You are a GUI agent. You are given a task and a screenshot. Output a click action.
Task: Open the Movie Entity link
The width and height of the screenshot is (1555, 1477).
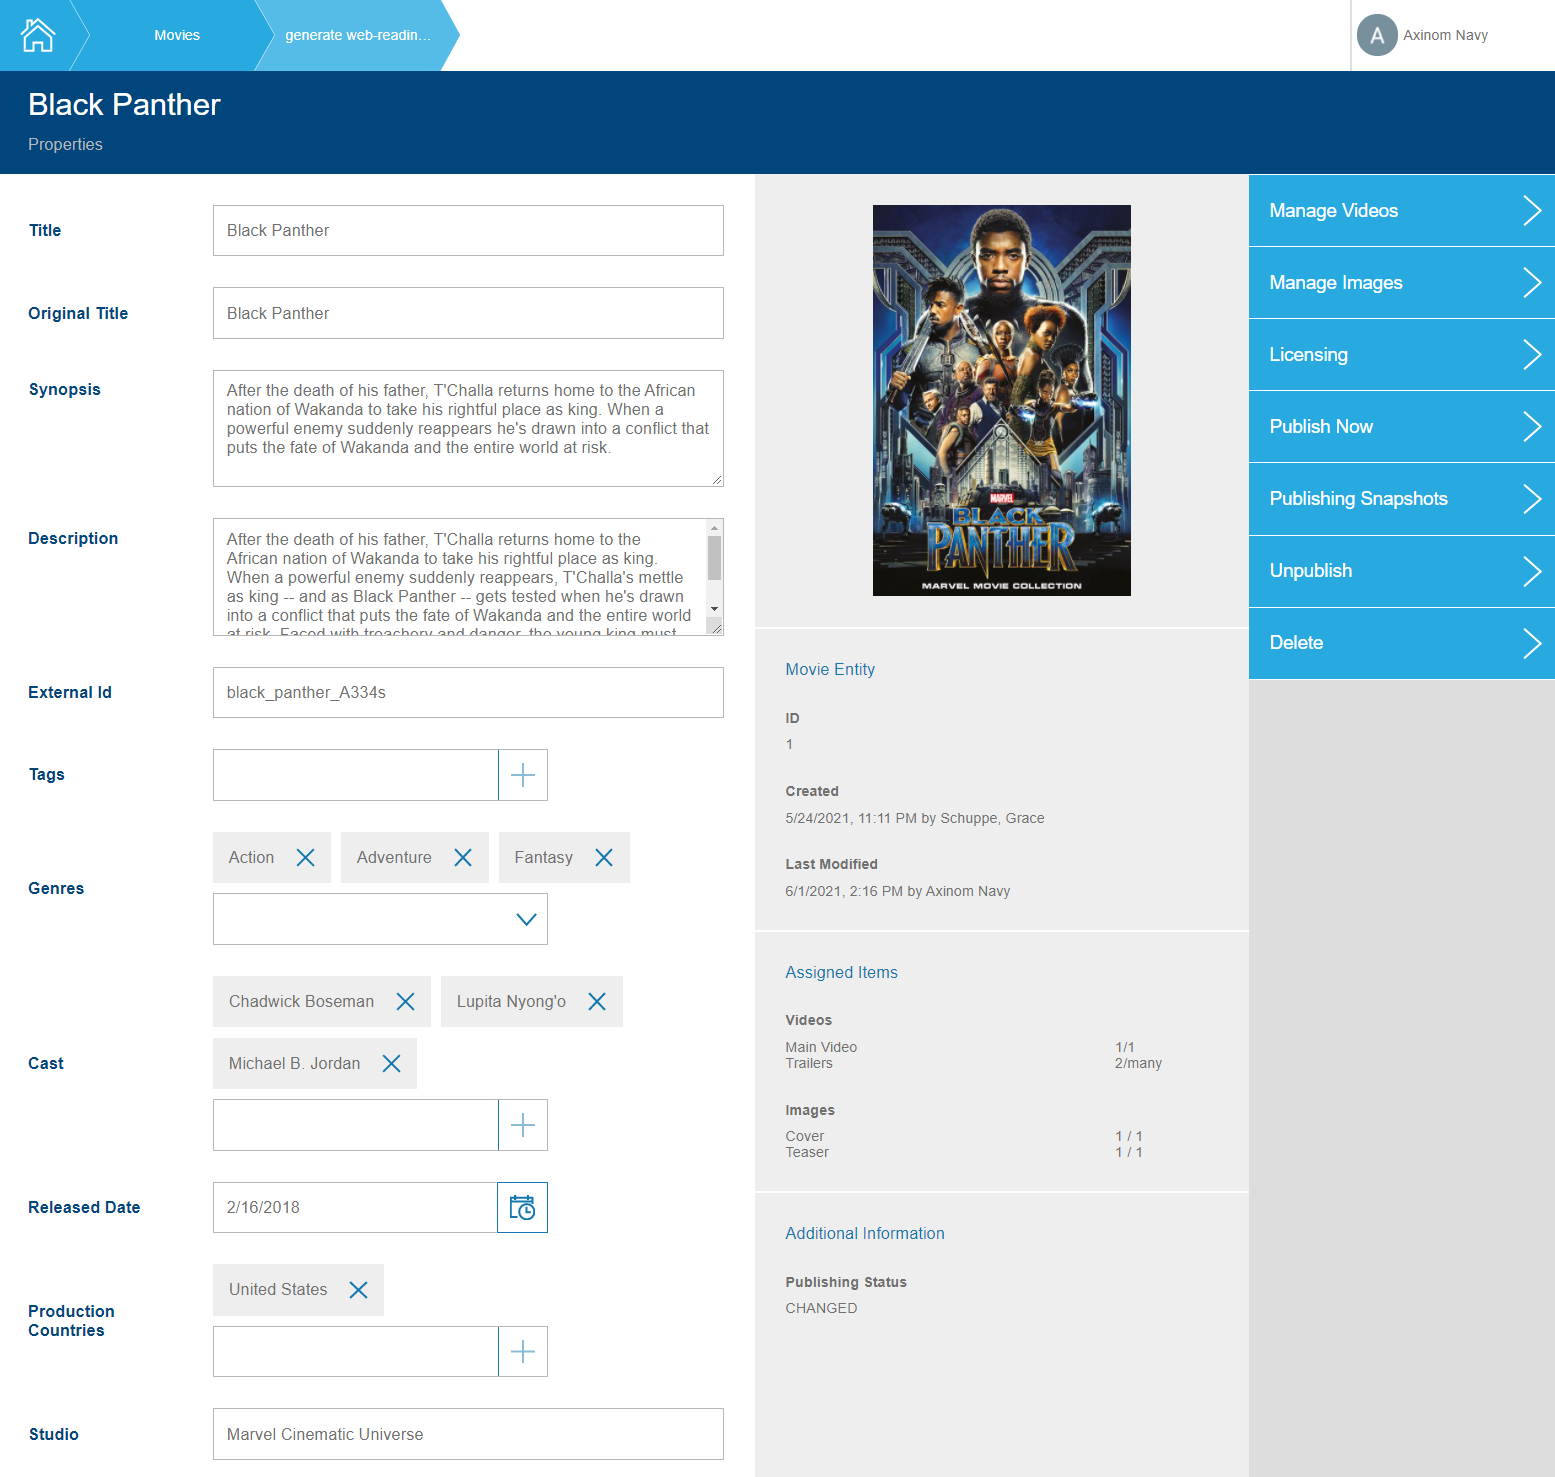829,669
